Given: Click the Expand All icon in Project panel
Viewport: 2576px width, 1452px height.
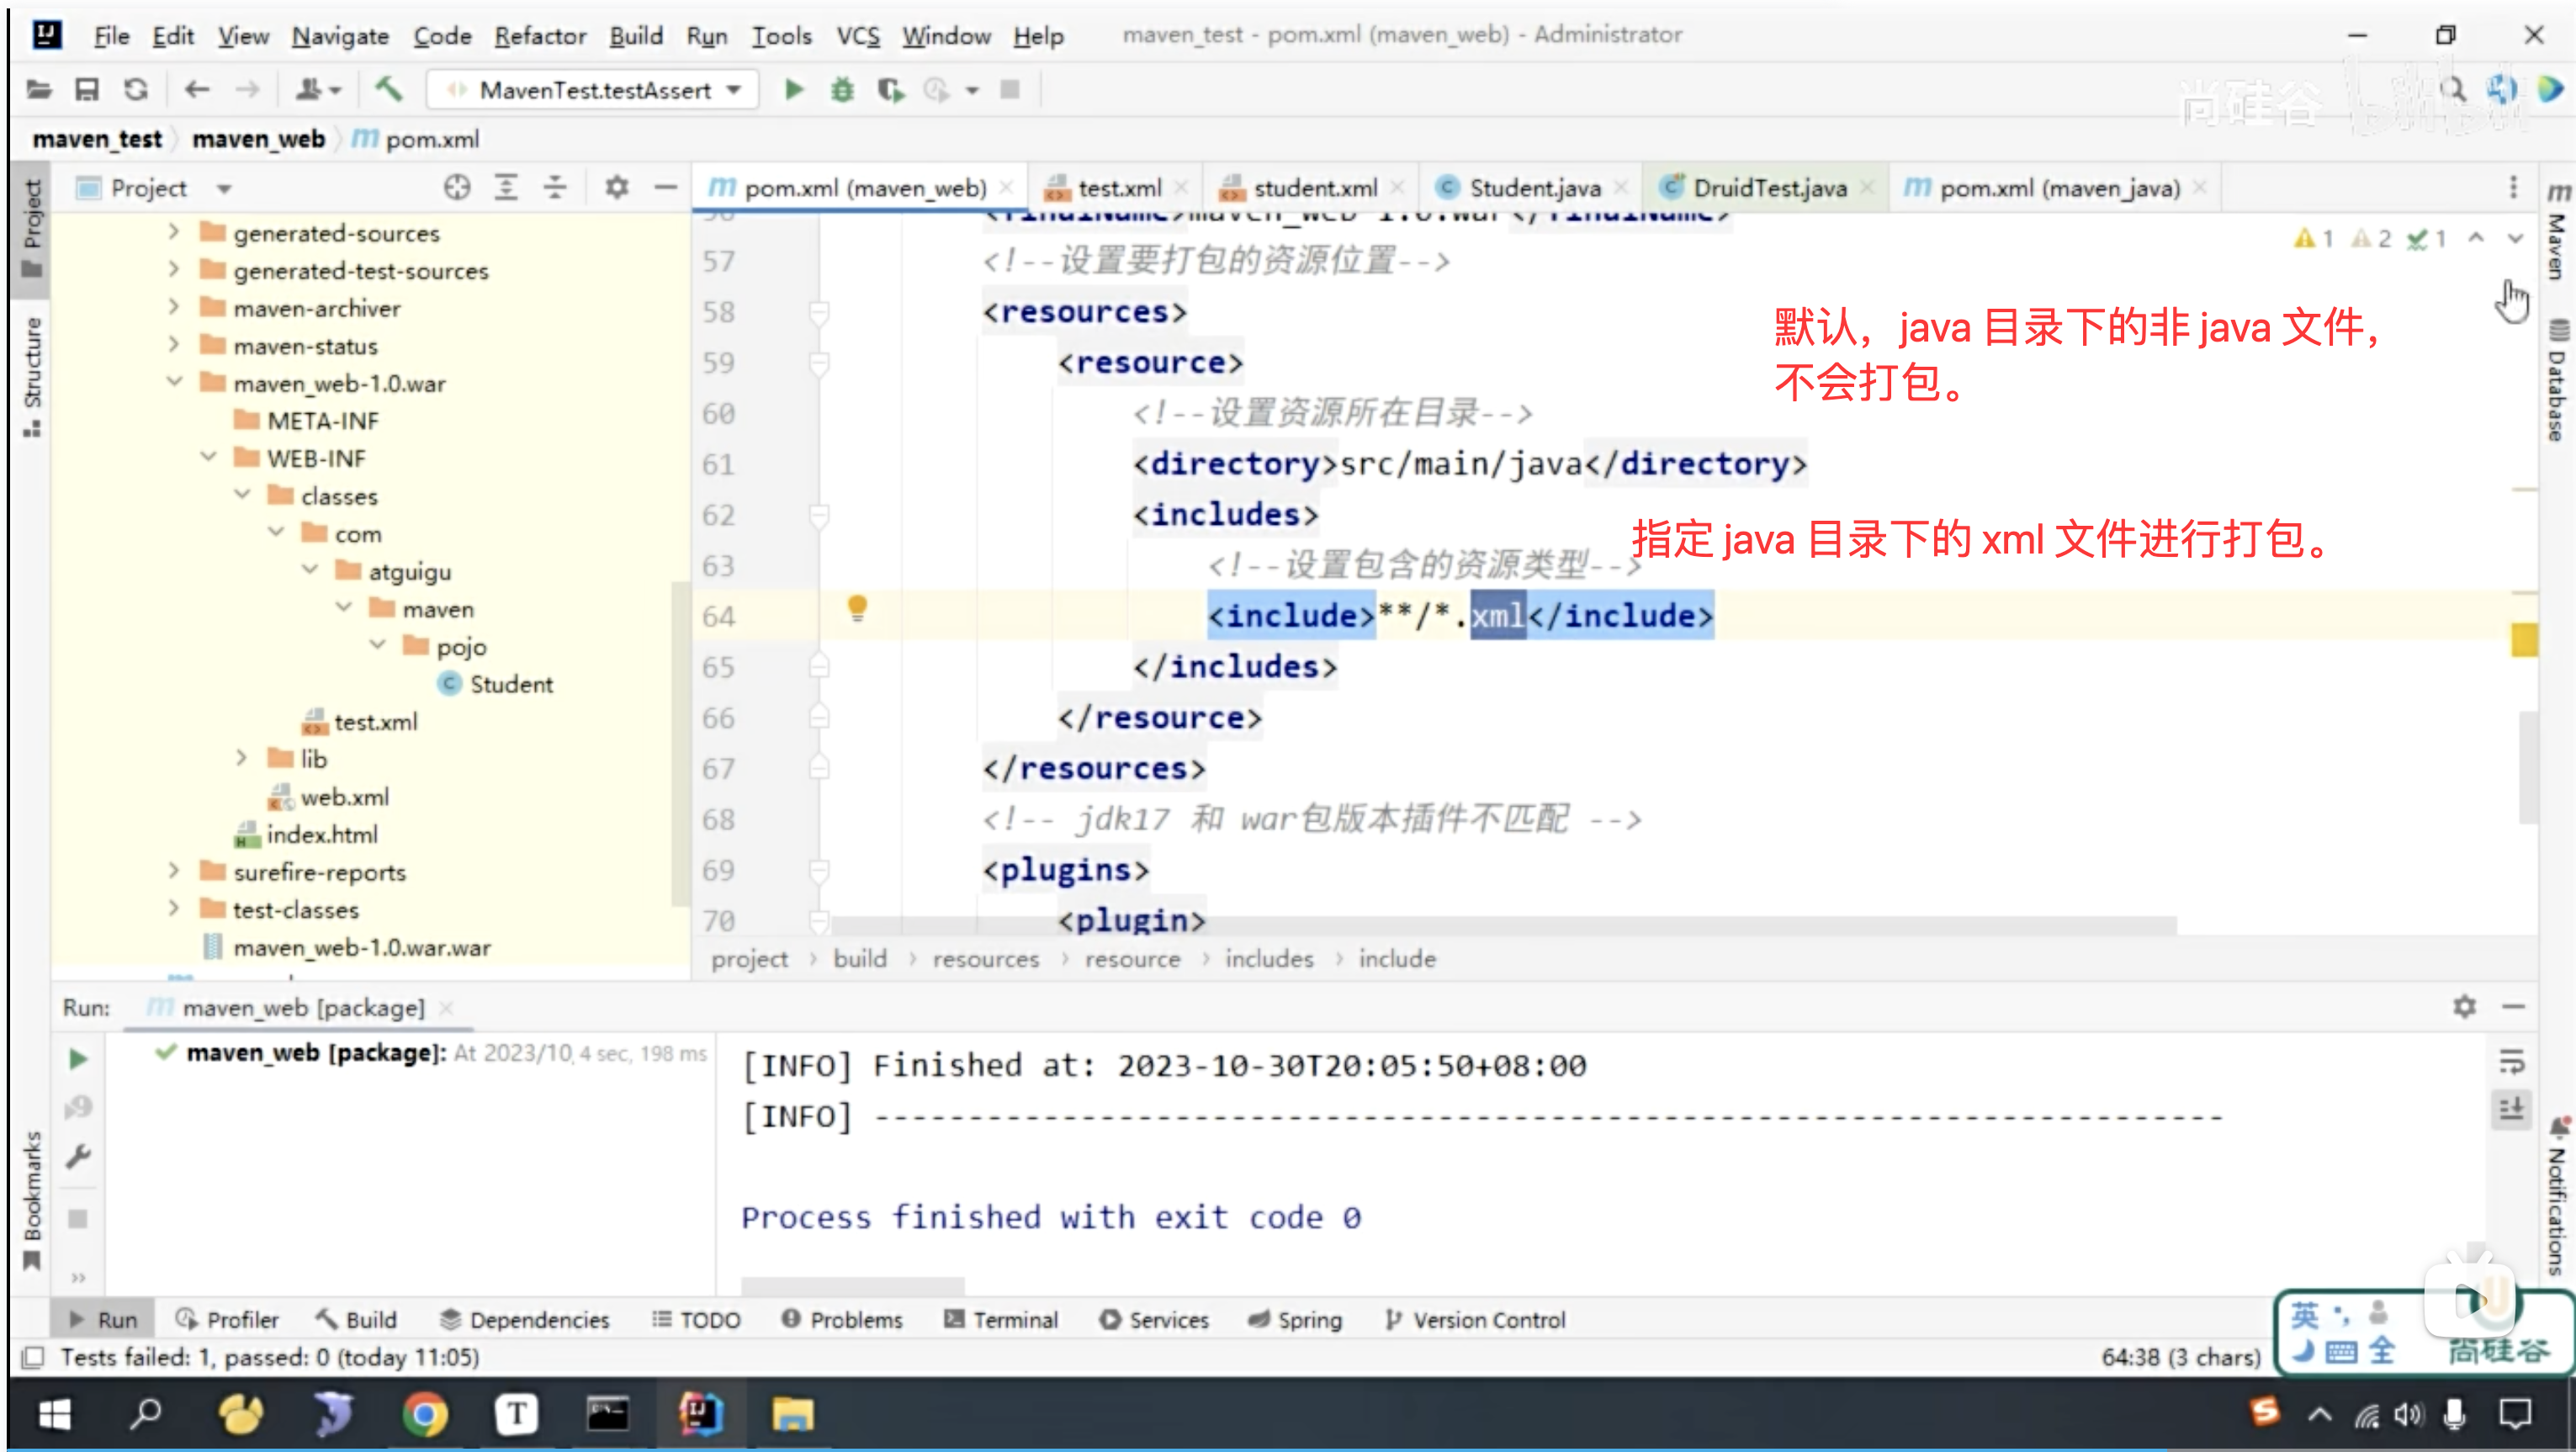Looking at the screenshot, I should pos(506,188).
